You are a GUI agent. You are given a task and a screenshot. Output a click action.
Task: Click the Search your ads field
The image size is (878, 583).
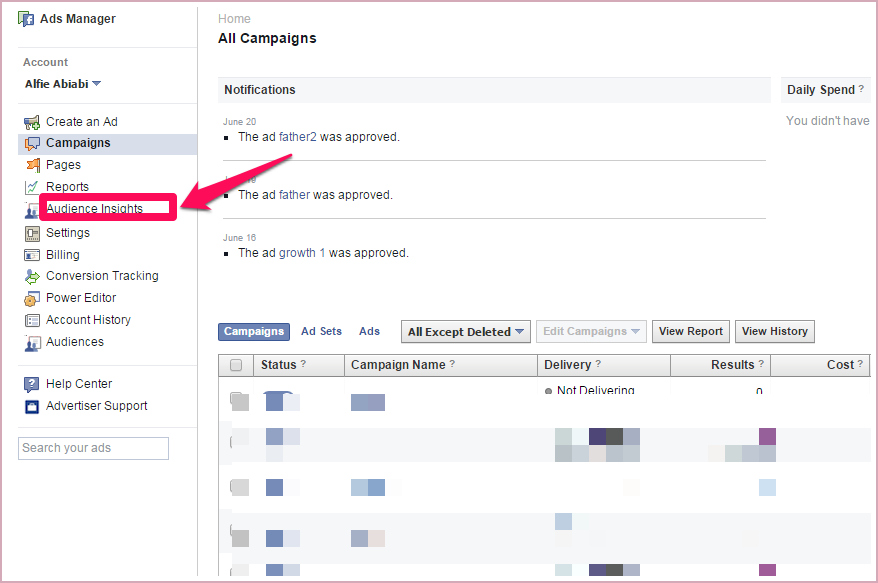pyautogui.click(x=93, y=448)
